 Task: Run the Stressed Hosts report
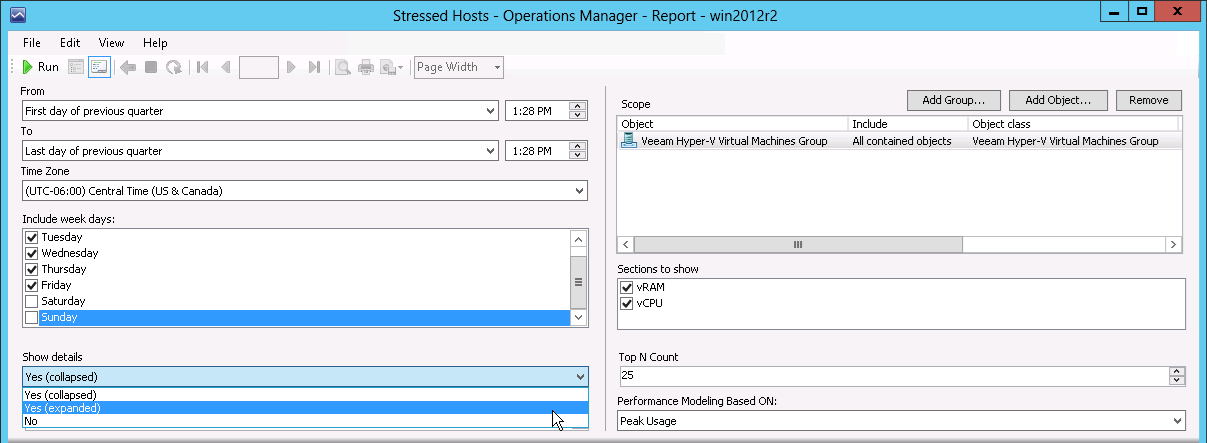pyautogui.click(x=41, y=67)
